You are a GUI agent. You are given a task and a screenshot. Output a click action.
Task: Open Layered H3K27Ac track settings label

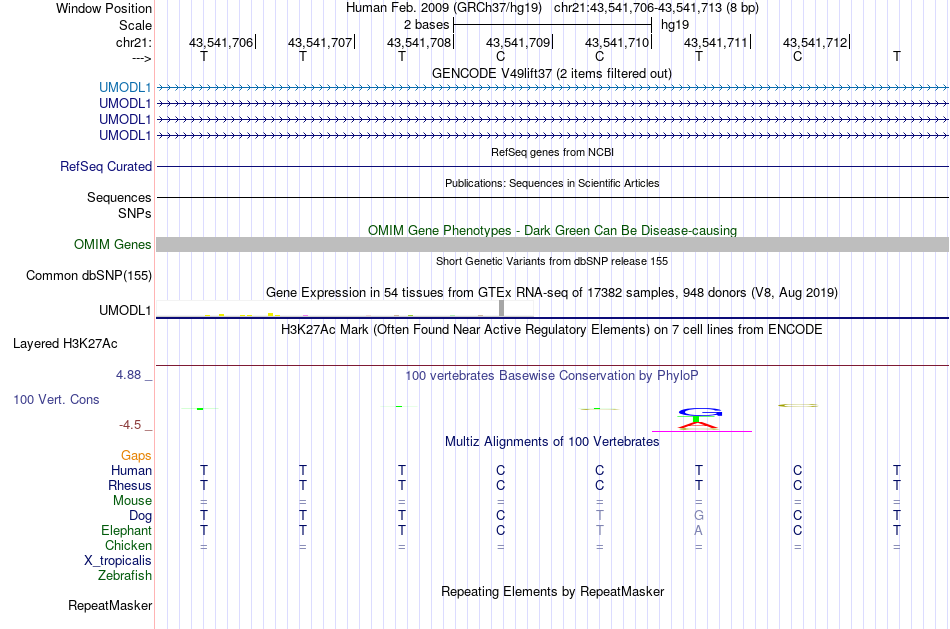click(65, 344)
